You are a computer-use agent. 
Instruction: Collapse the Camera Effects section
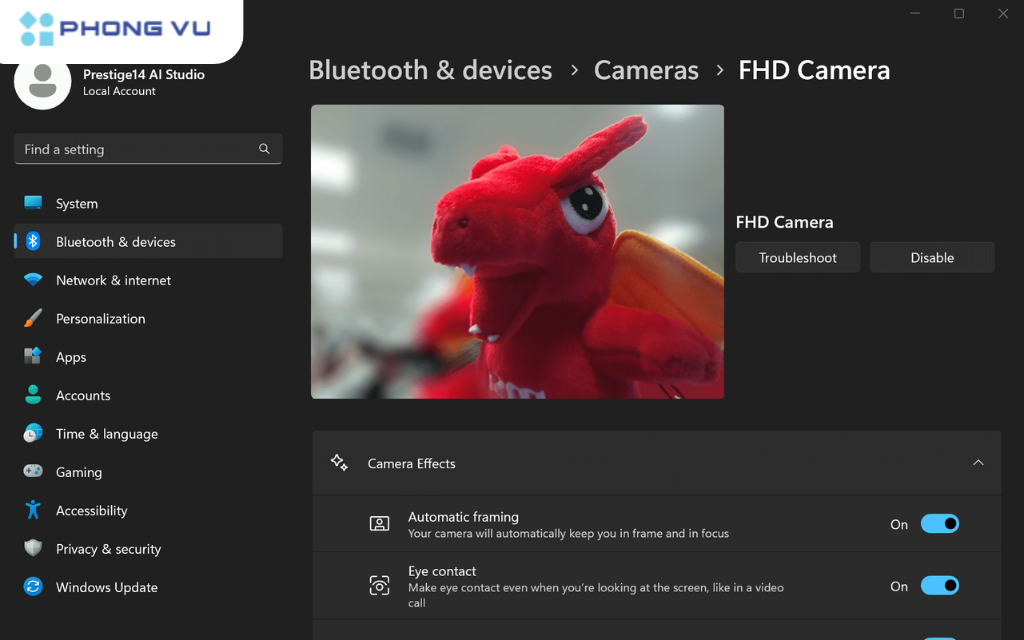pos(978,463)
